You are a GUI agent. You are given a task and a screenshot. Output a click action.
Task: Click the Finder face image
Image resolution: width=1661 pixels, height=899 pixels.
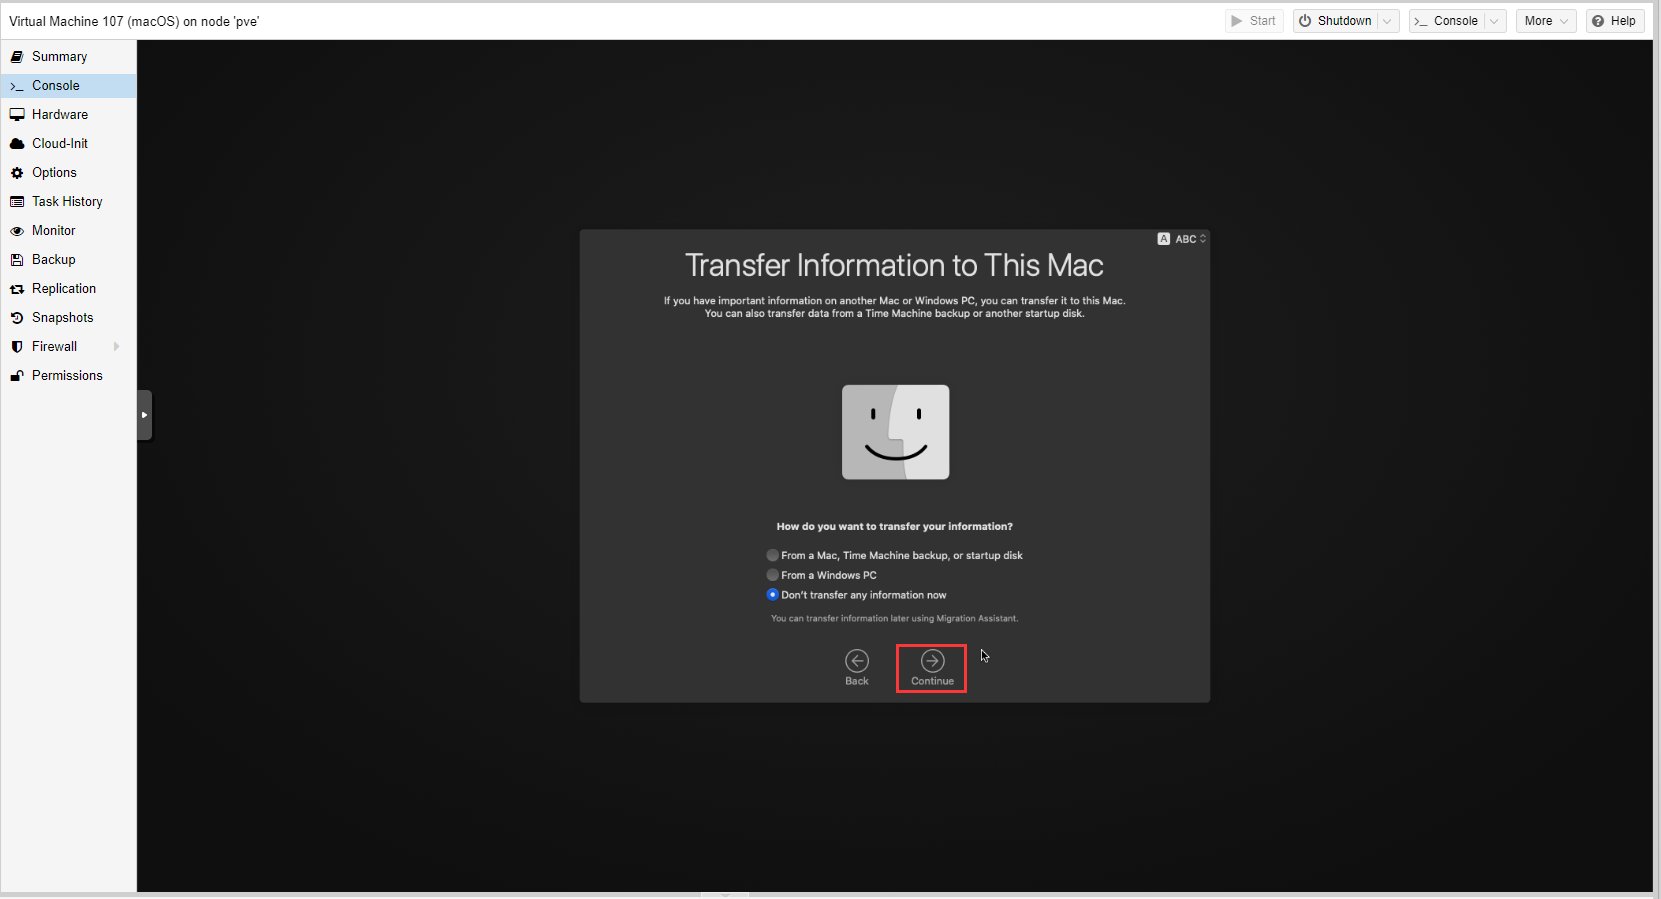[895, 432]
